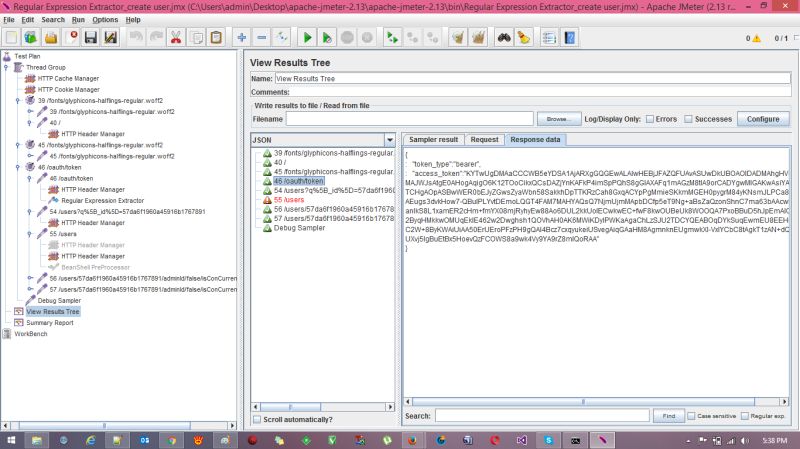Click Start no pauses icon
This screenshot has height=449, width=800.
[327, 37]
